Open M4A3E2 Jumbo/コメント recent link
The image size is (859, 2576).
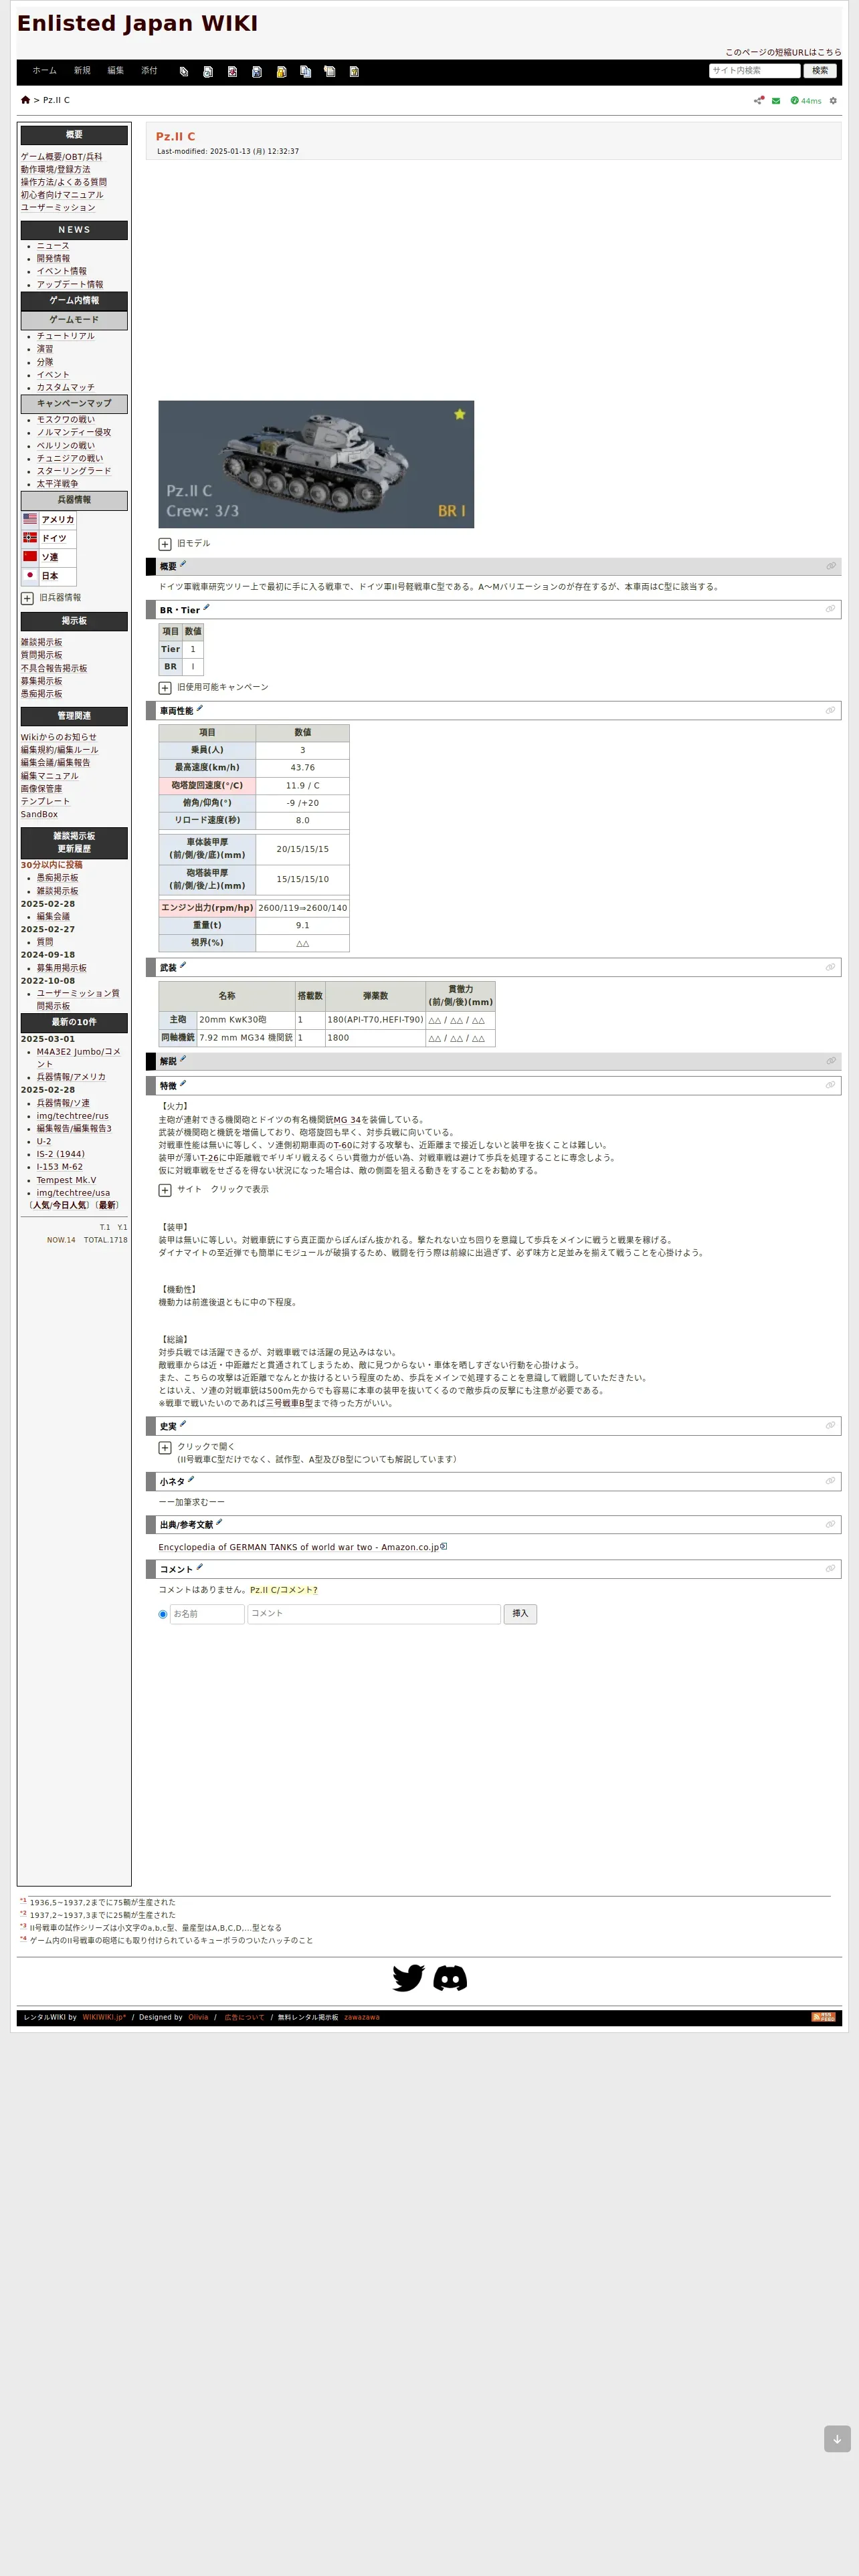point(78,1057)
